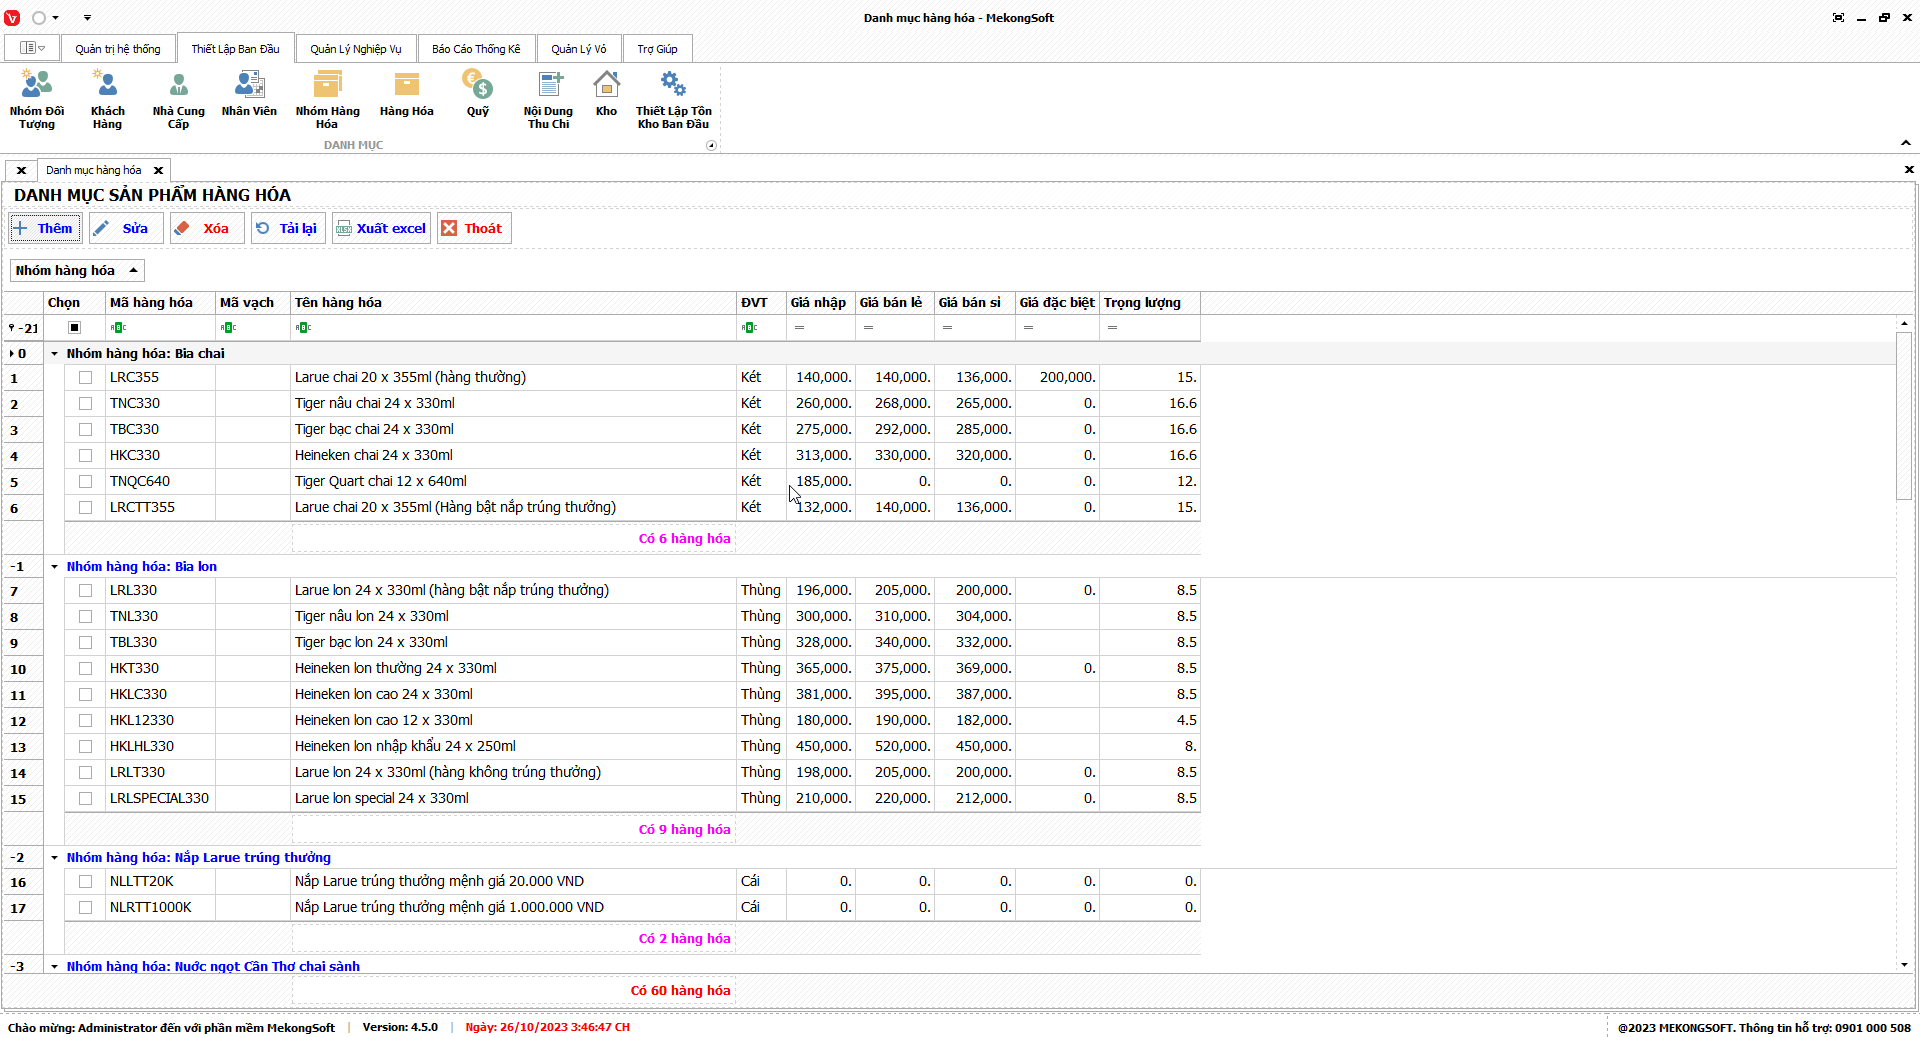
Task: Open the Quản Lý Nghiệp Vụ tab
Action: [x=355, y=49]
